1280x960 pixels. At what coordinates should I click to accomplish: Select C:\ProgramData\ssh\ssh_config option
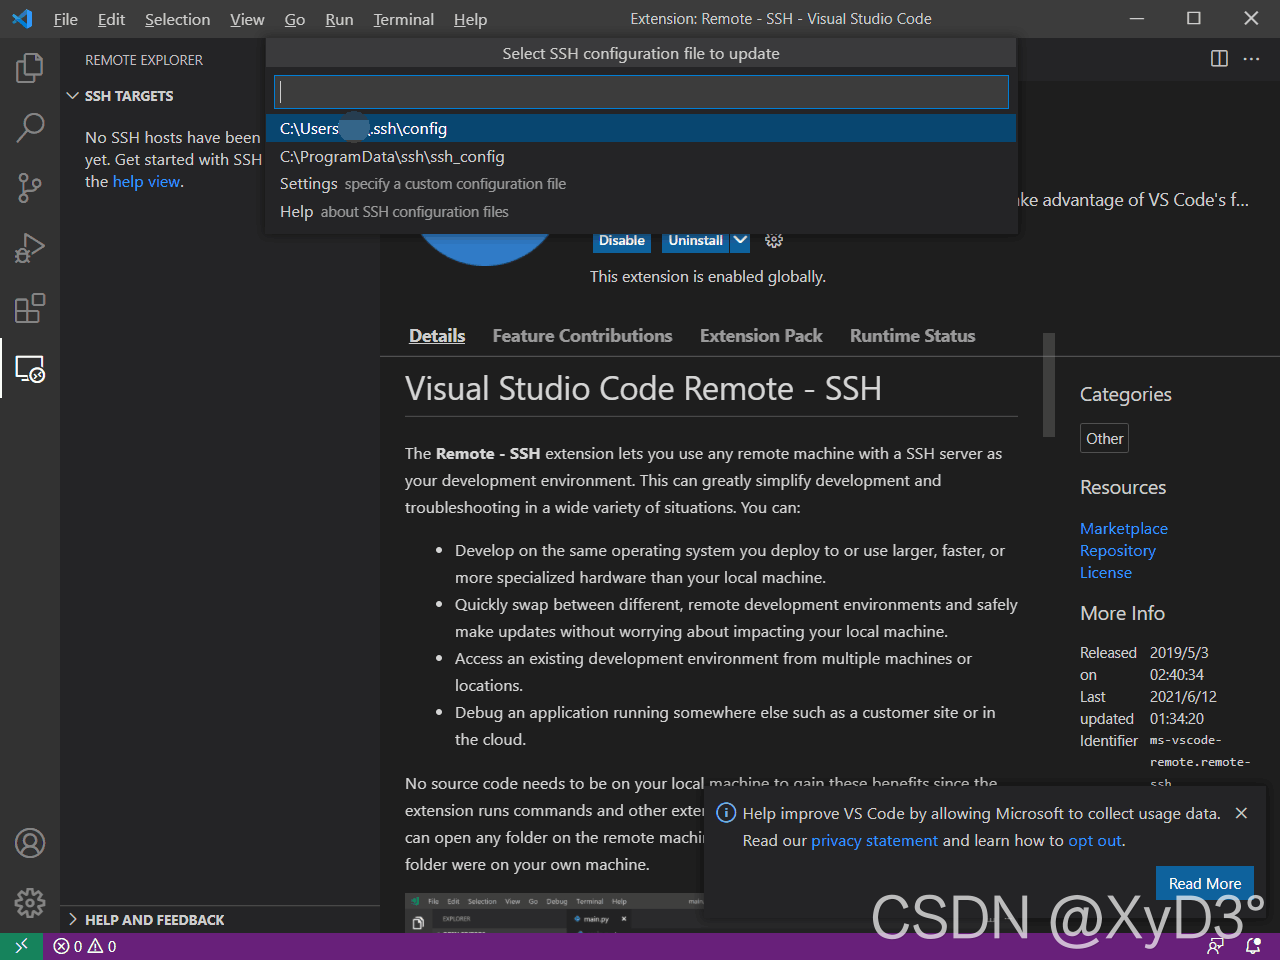(x=641, y=156)
